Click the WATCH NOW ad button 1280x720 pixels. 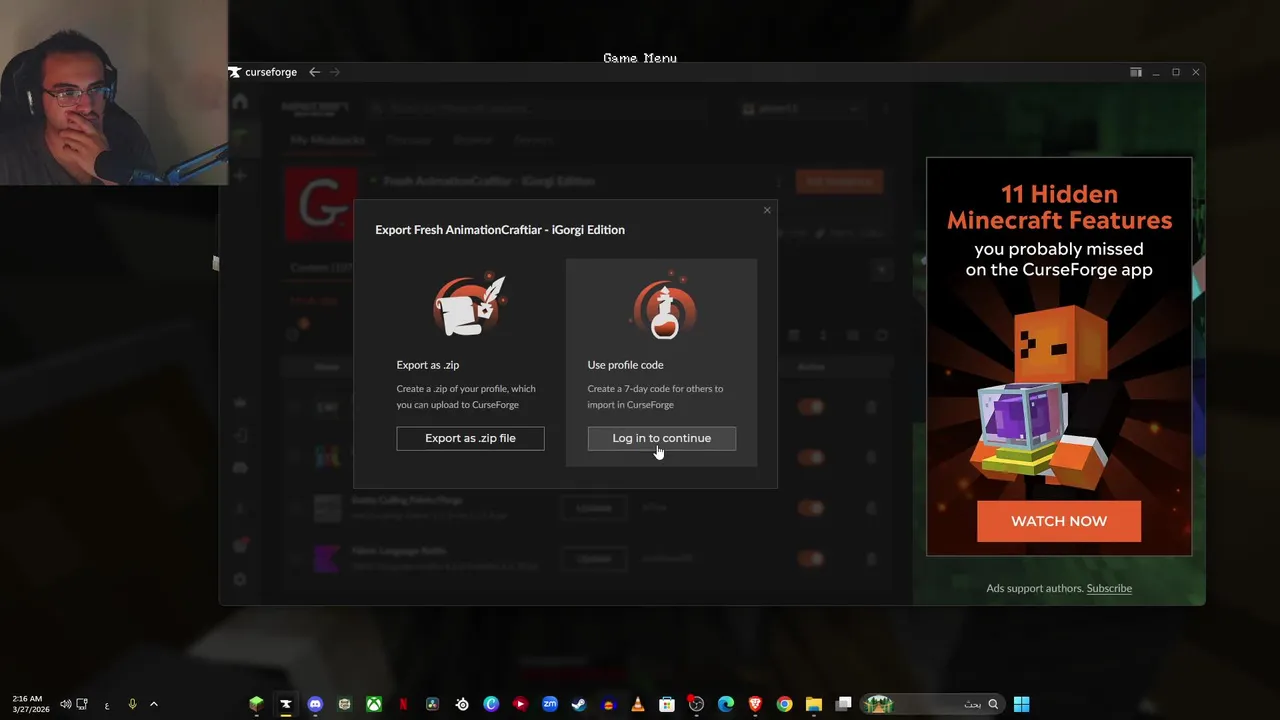click(x=1059, y=521)
